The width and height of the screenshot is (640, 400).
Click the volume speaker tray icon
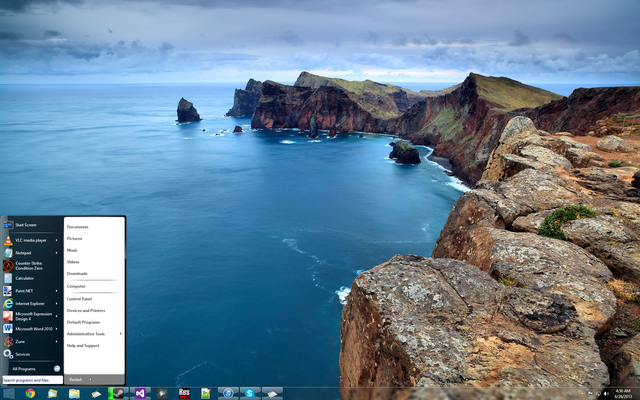[x=606, y=394]
